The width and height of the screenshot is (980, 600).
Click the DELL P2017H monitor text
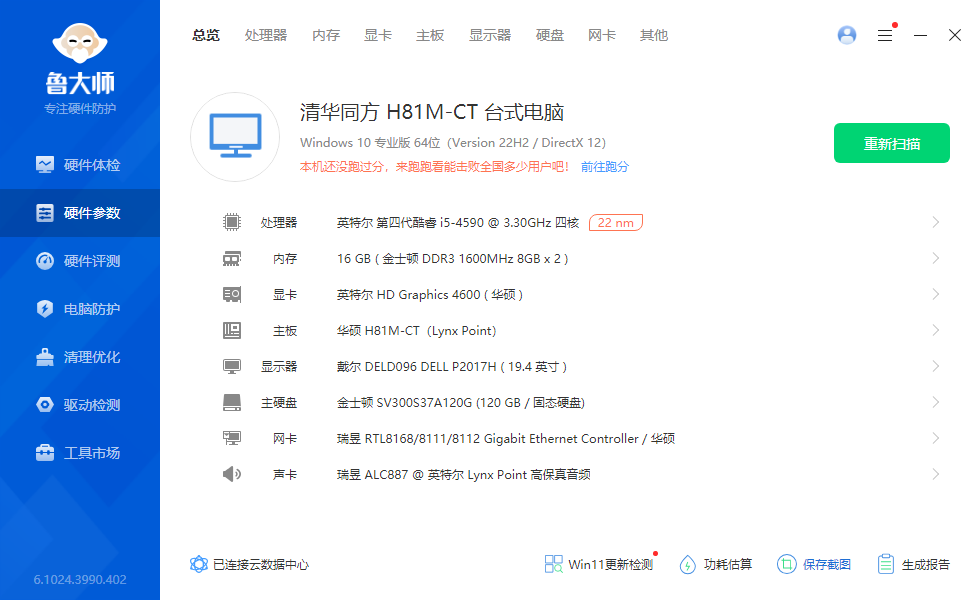pos(452,367)
